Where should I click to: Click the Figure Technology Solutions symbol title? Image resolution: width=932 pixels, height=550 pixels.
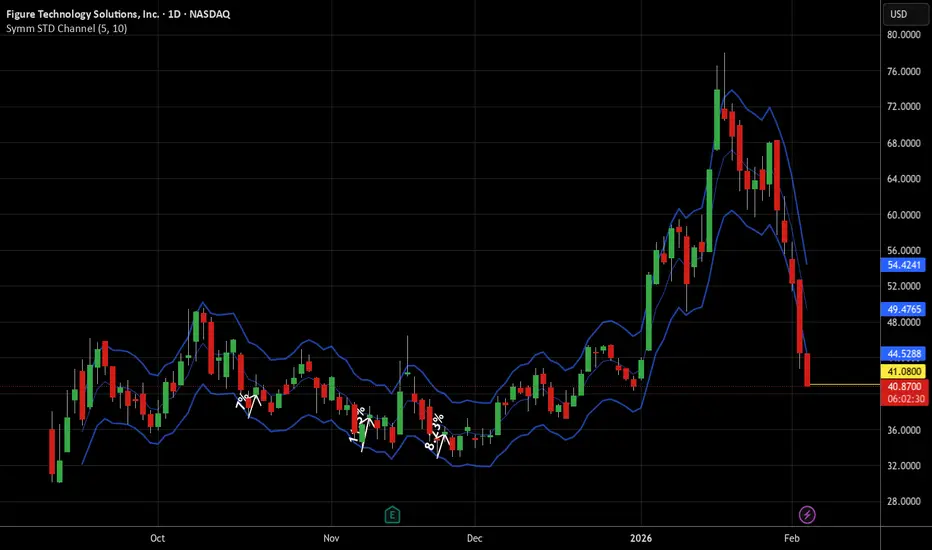pos(118,14)
